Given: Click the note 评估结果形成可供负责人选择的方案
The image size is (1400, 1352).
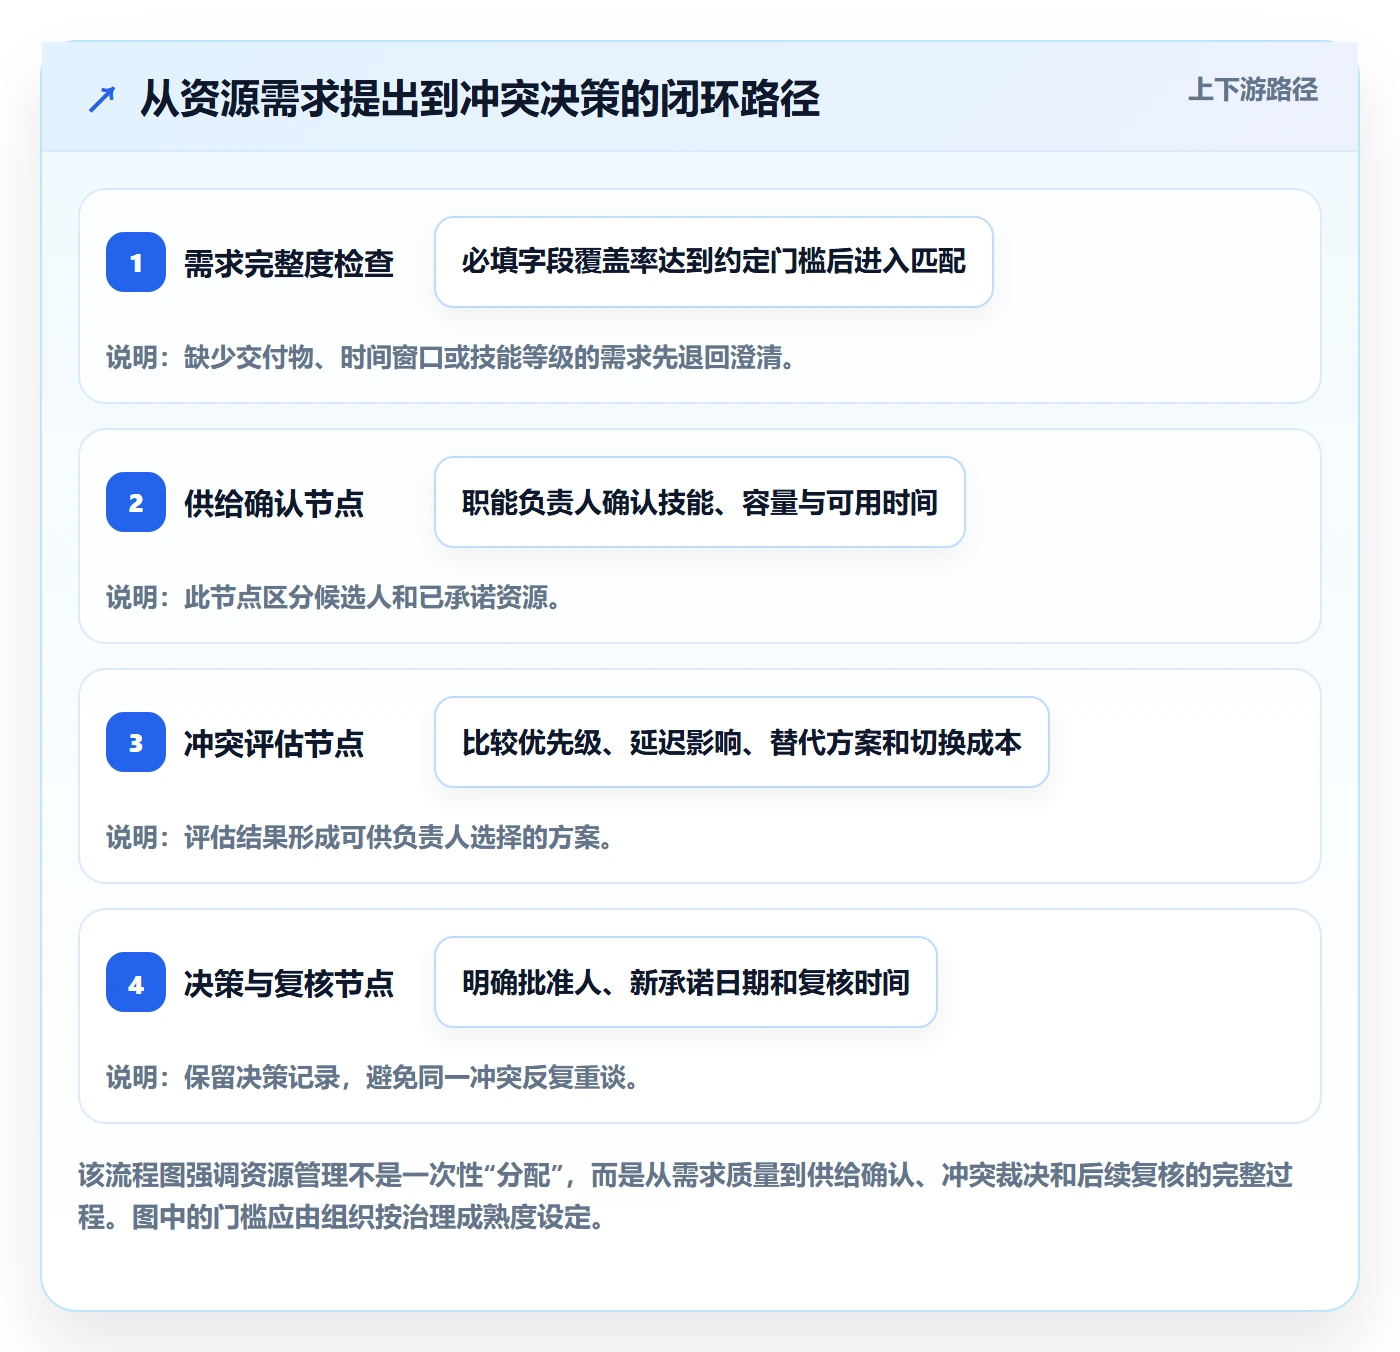Looking at the screenshot, I should (x=360, y=837).
